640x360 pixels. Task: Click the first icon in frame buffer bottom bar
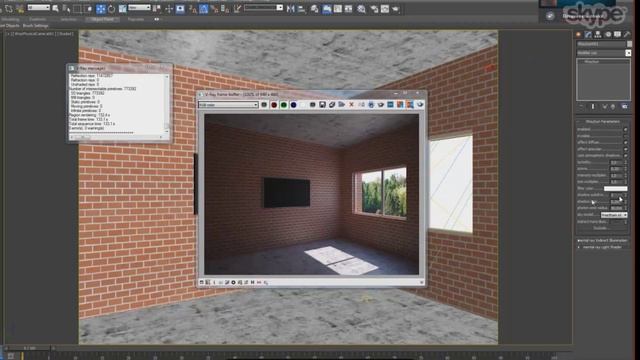[202, 282]
